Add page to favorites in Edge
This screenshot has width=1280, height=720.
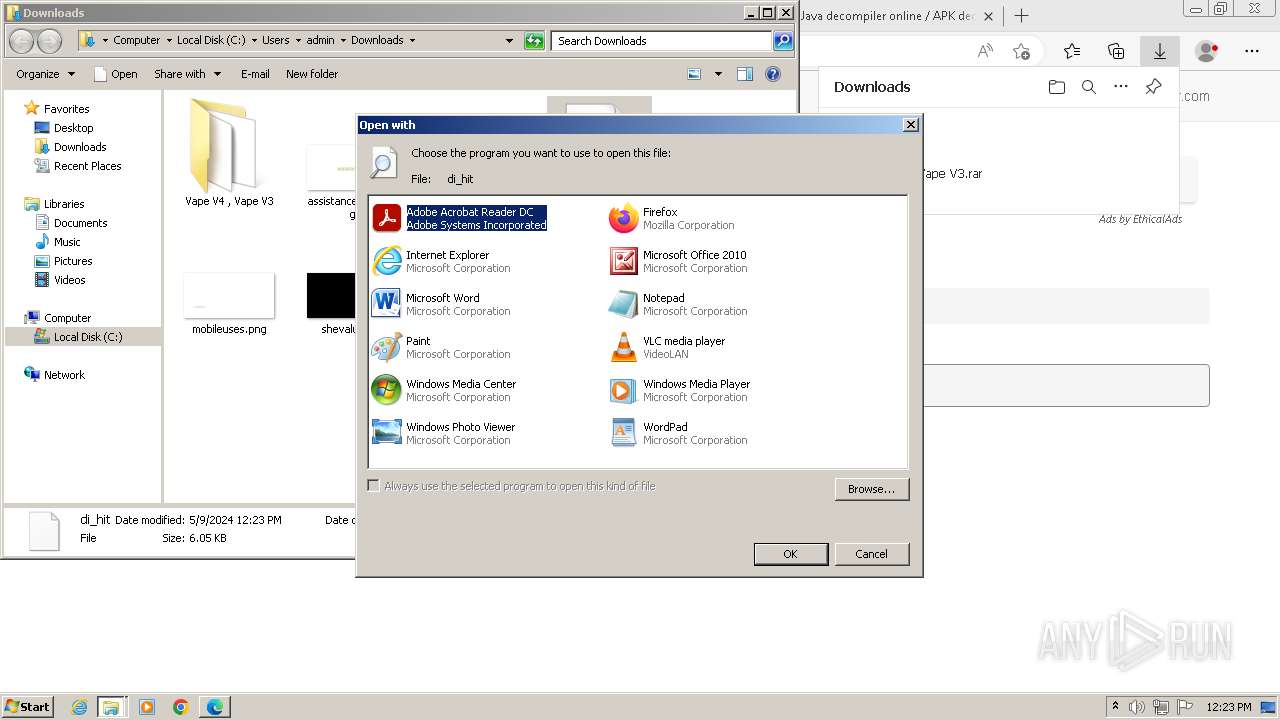coord(1021,51)
